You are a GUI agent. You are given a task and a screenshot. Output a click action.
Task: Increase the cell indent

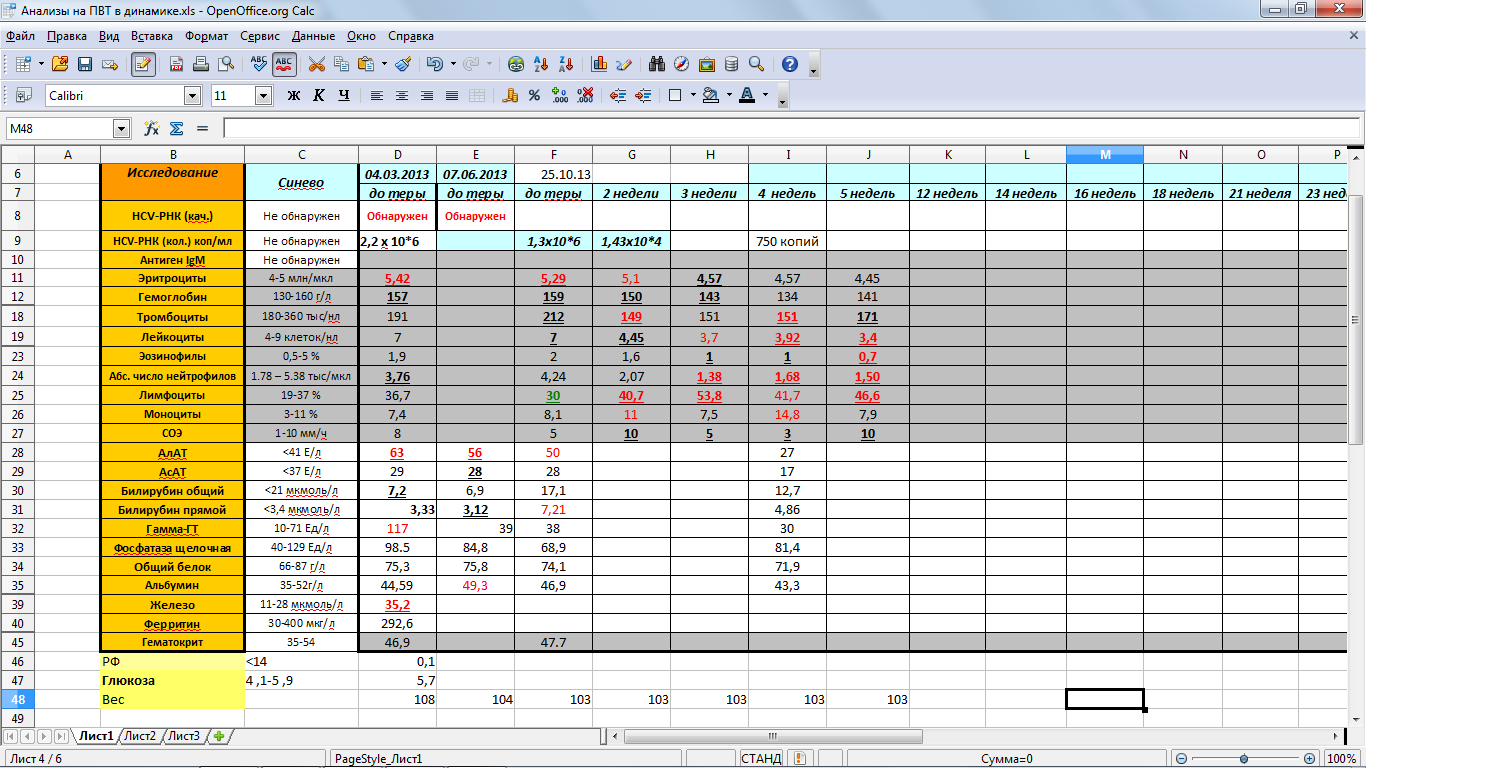click(x=642, y=95)
